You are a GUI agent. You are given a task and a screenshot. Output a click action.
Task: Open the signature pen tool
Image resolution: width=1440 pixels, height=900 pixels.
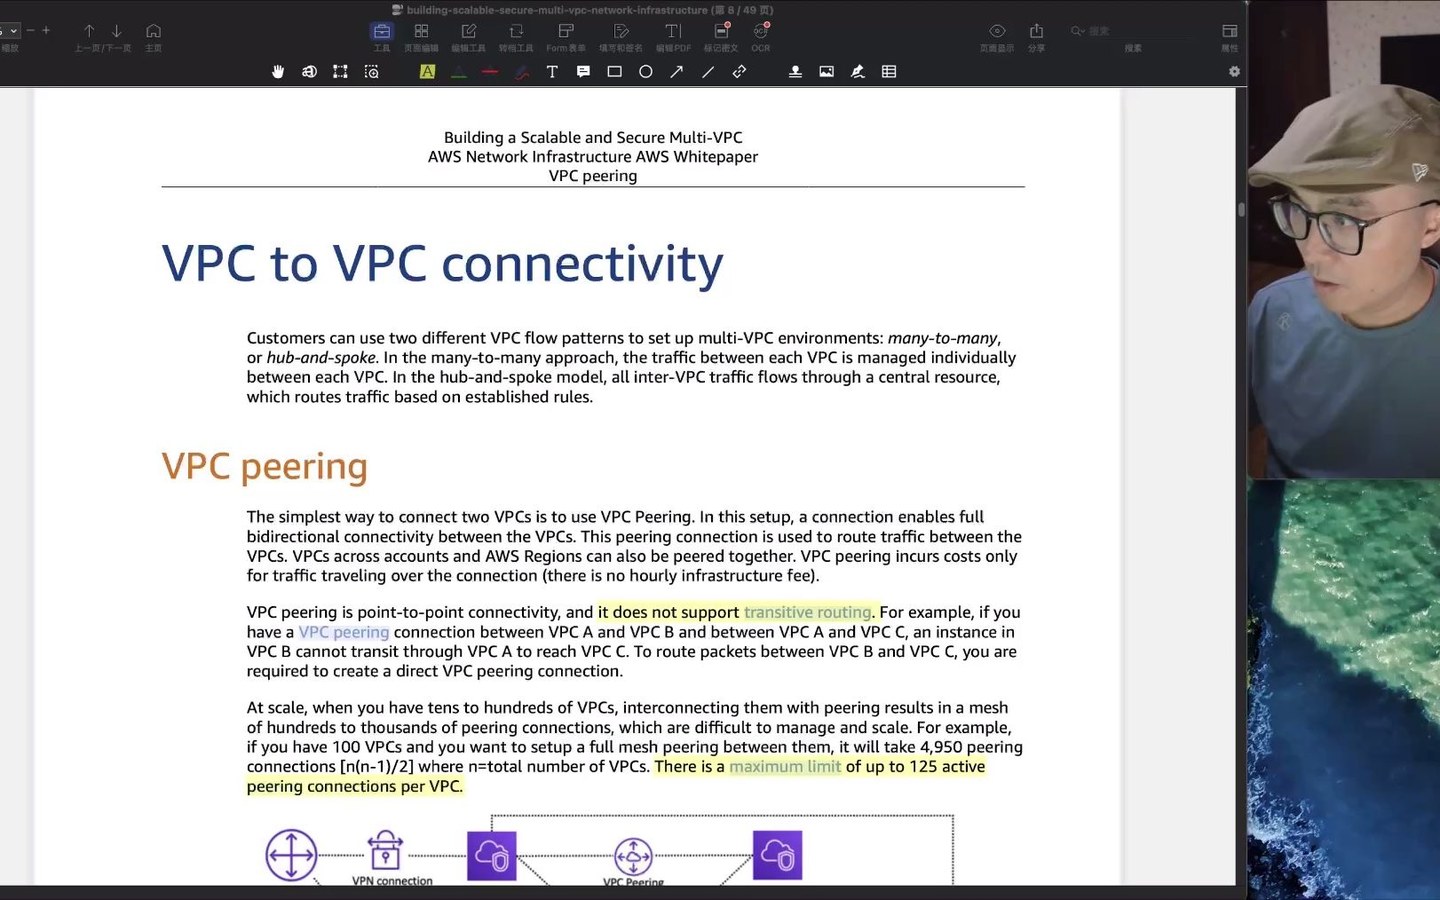coord(857,72)
